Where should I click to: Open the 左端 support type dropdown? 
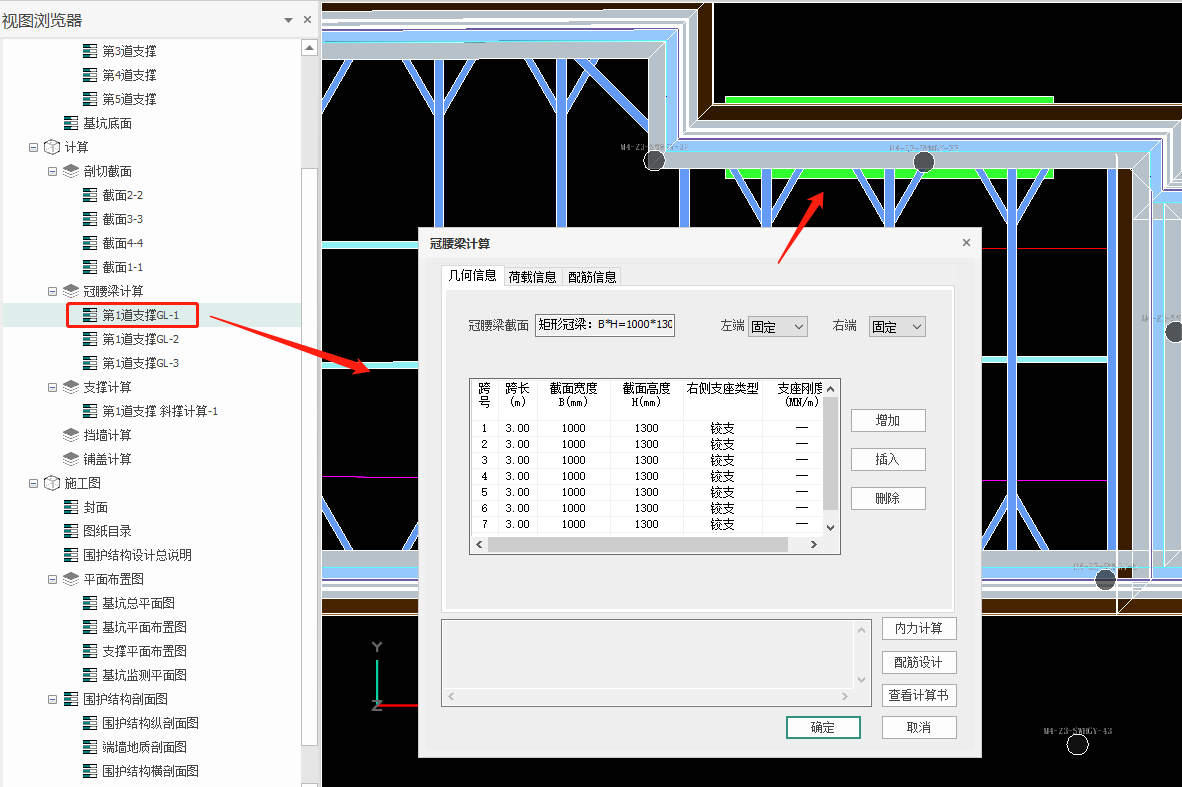pos(777,326)
